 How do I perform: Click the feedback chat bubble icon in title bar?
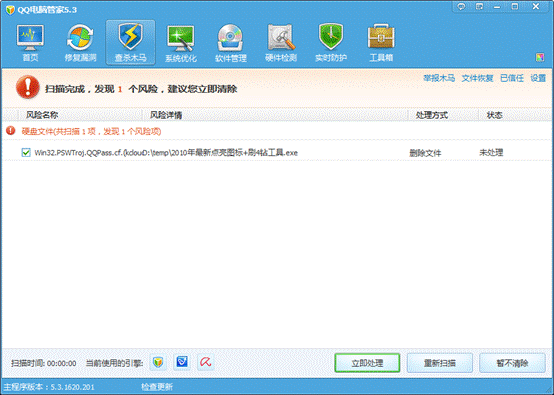click(x=461, y=6)
